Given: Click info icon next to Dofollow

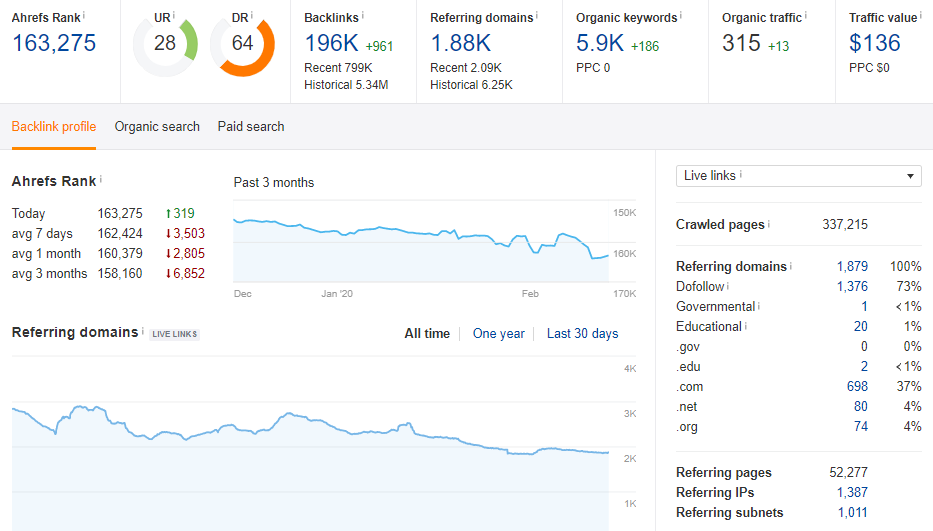Looking at the screenshot, I should 728,285.
